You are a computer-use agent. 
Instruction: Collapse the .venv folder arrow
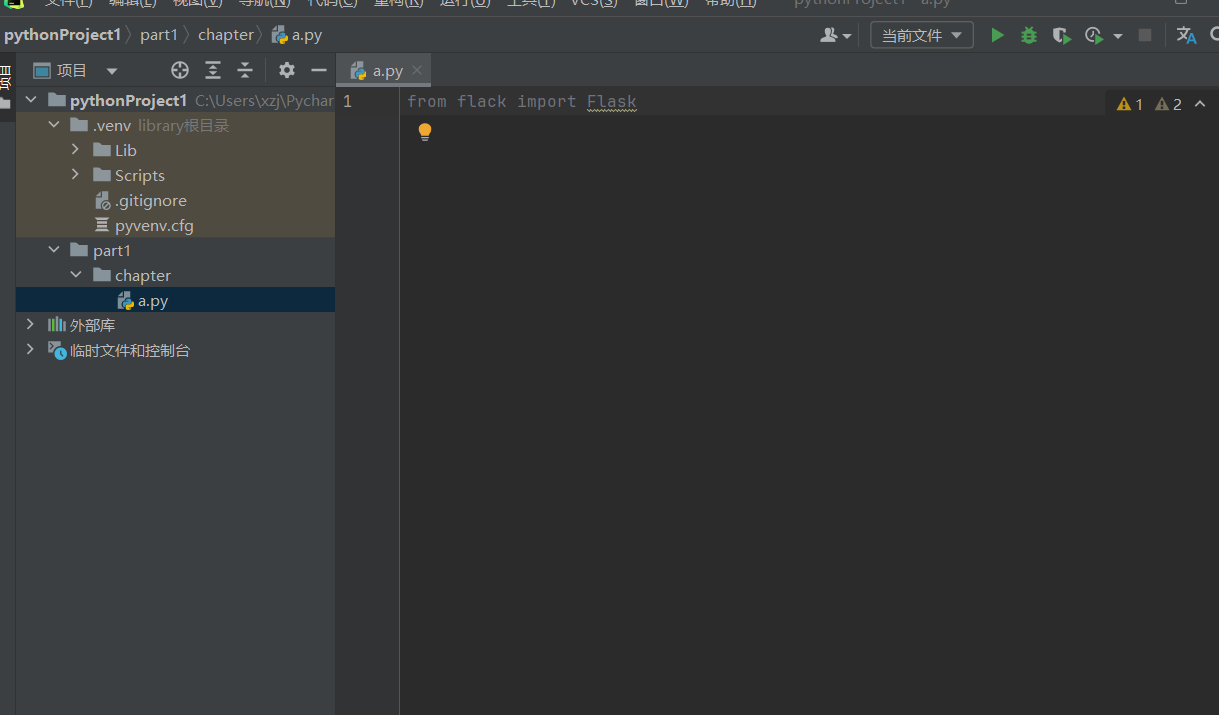(x=54, y=125)
